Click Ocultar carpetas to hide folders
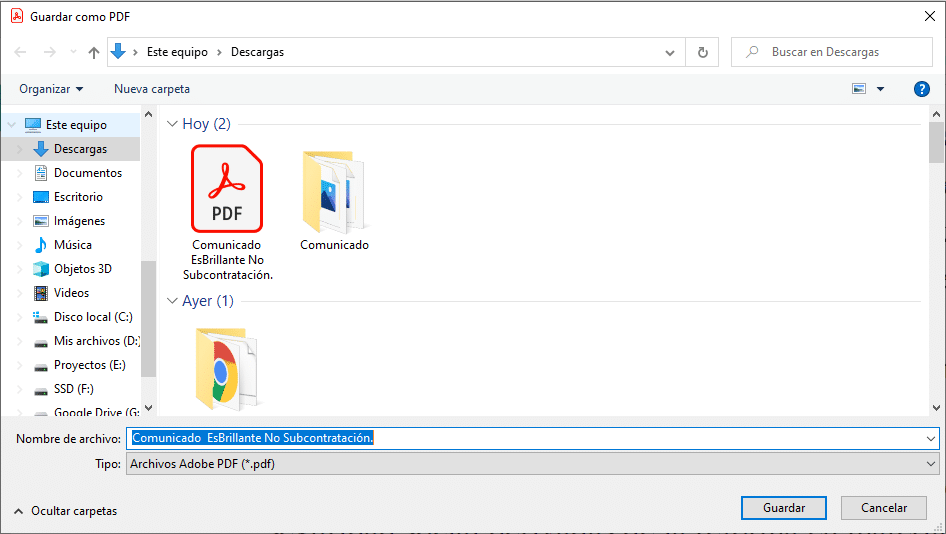Screen dimensions: 946x534 [x=65, y=511]
